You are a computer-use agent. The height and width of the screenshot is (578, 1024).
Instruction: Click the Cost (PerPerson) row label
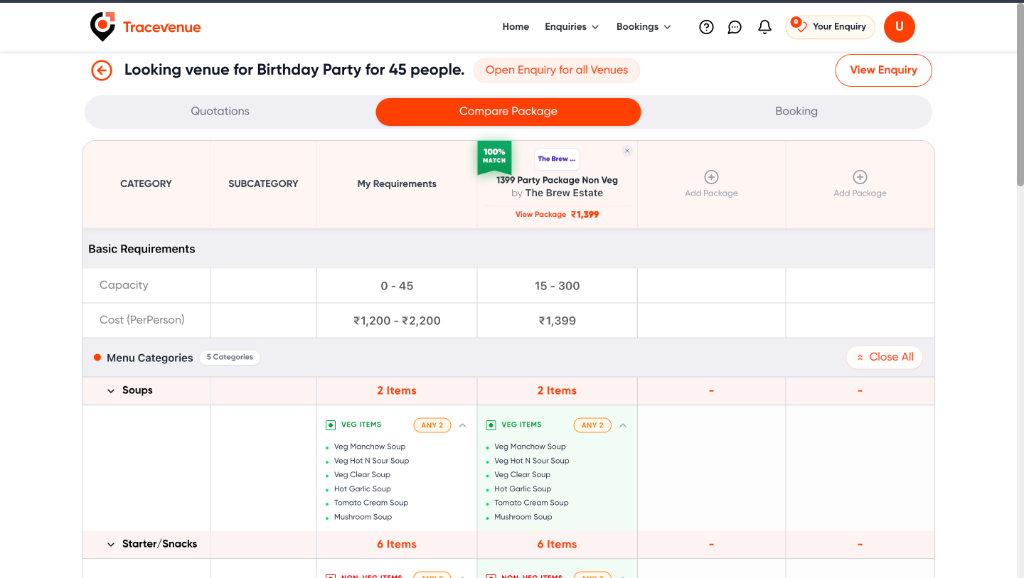tap(142, 319)
